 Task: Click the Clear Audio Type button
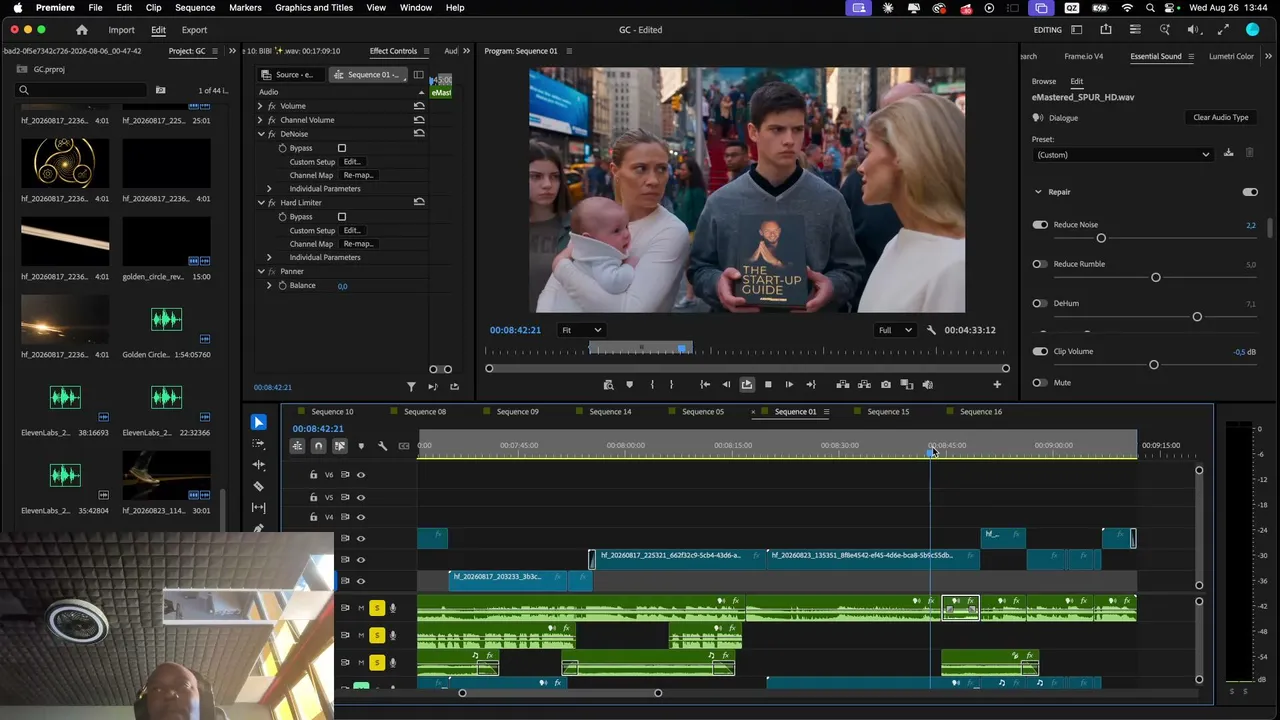[x=1220, y=118]
